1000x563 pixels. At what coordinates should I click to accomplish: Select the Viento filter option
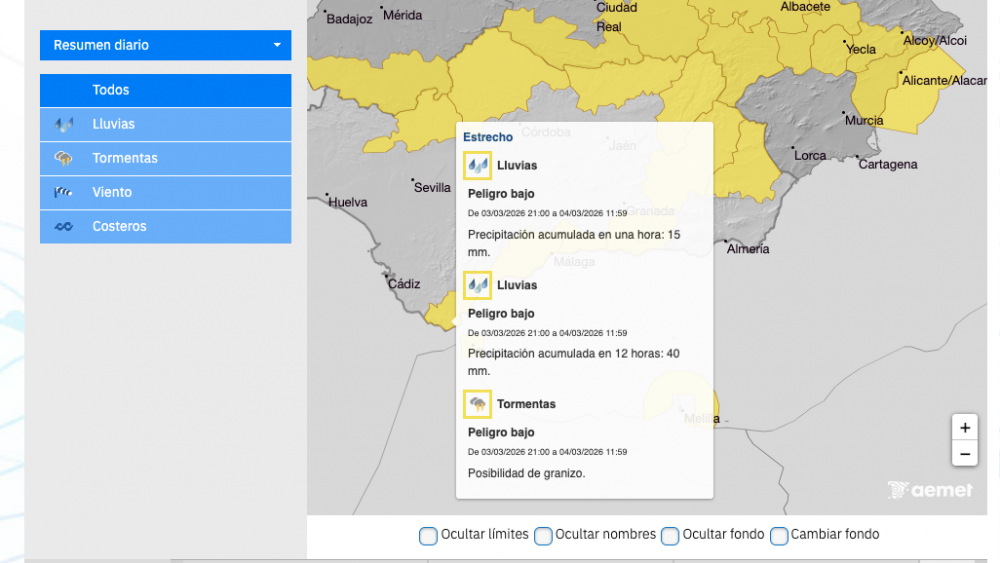tap(165, 192)
